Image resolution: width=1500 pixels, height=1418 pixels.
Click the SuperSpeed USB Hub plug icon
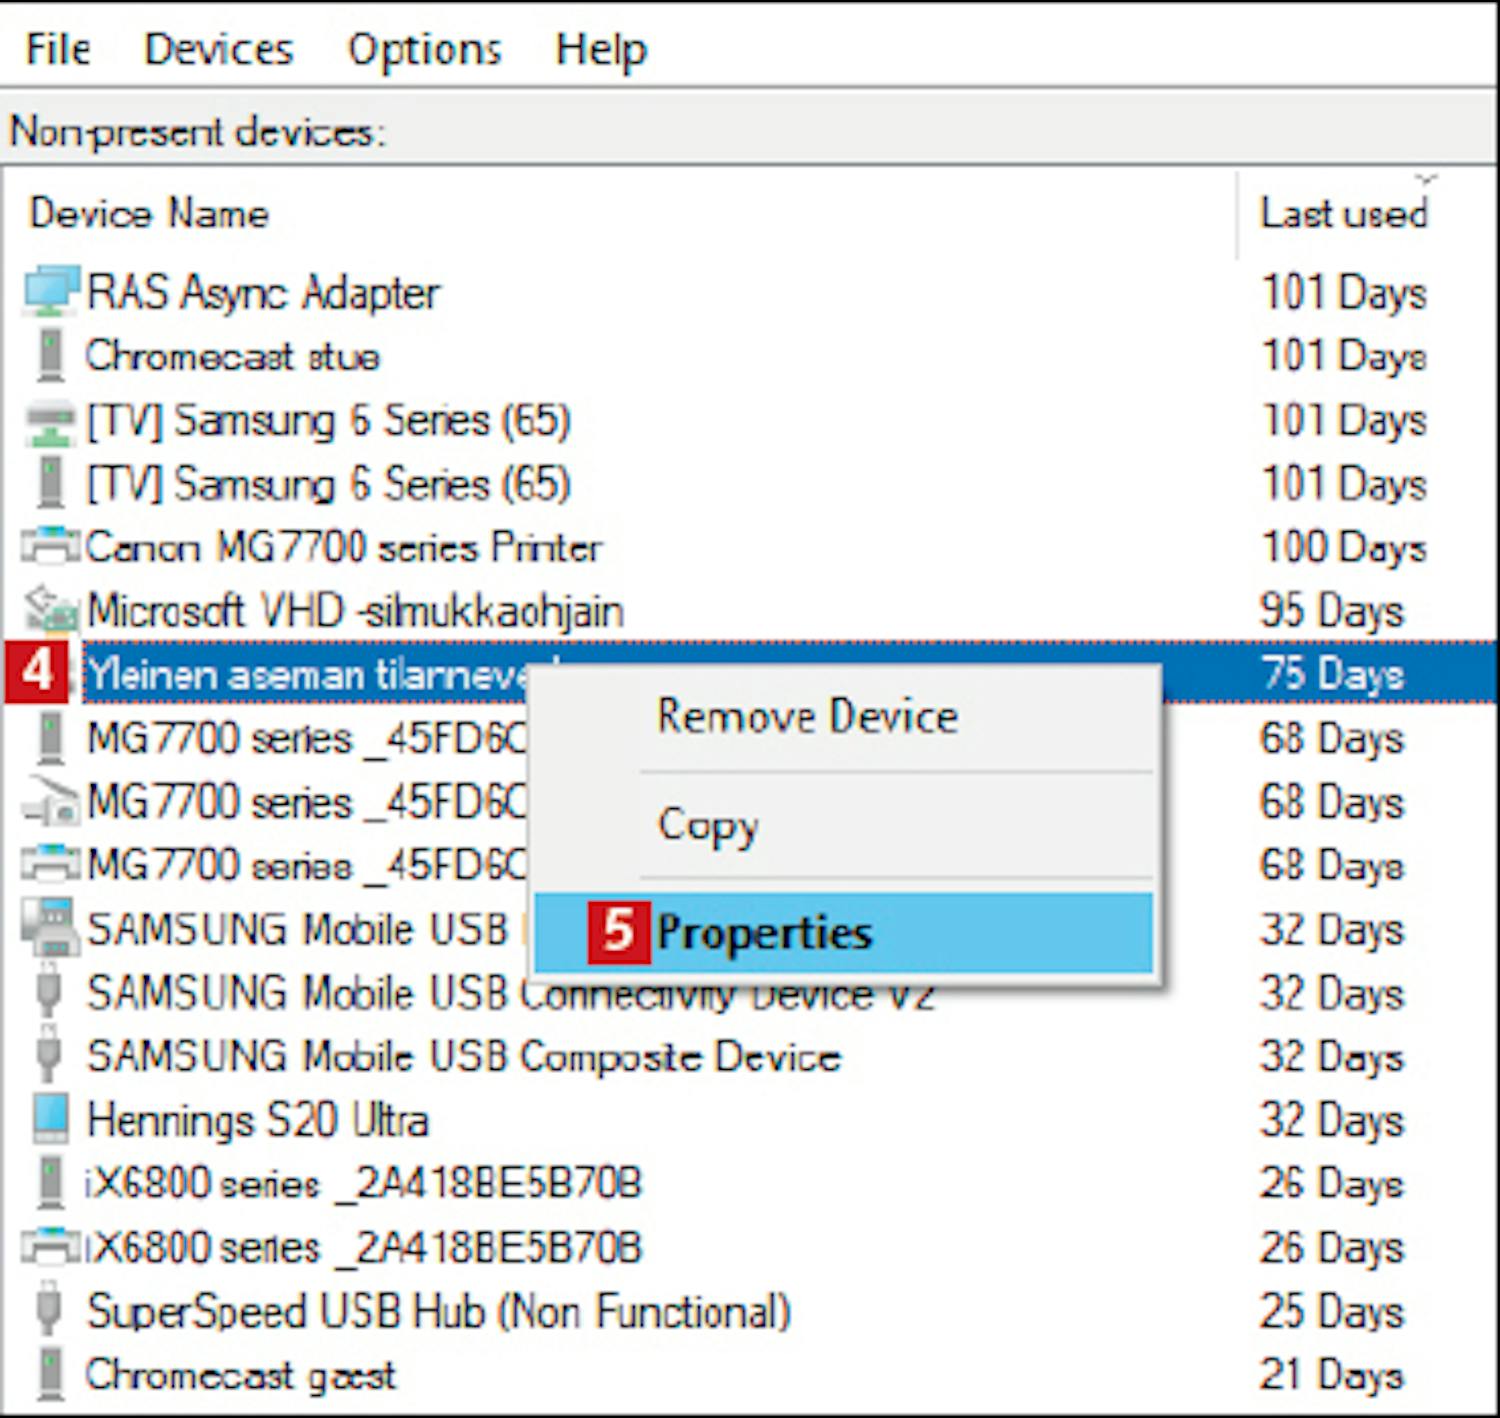[x=49, y=1310]
